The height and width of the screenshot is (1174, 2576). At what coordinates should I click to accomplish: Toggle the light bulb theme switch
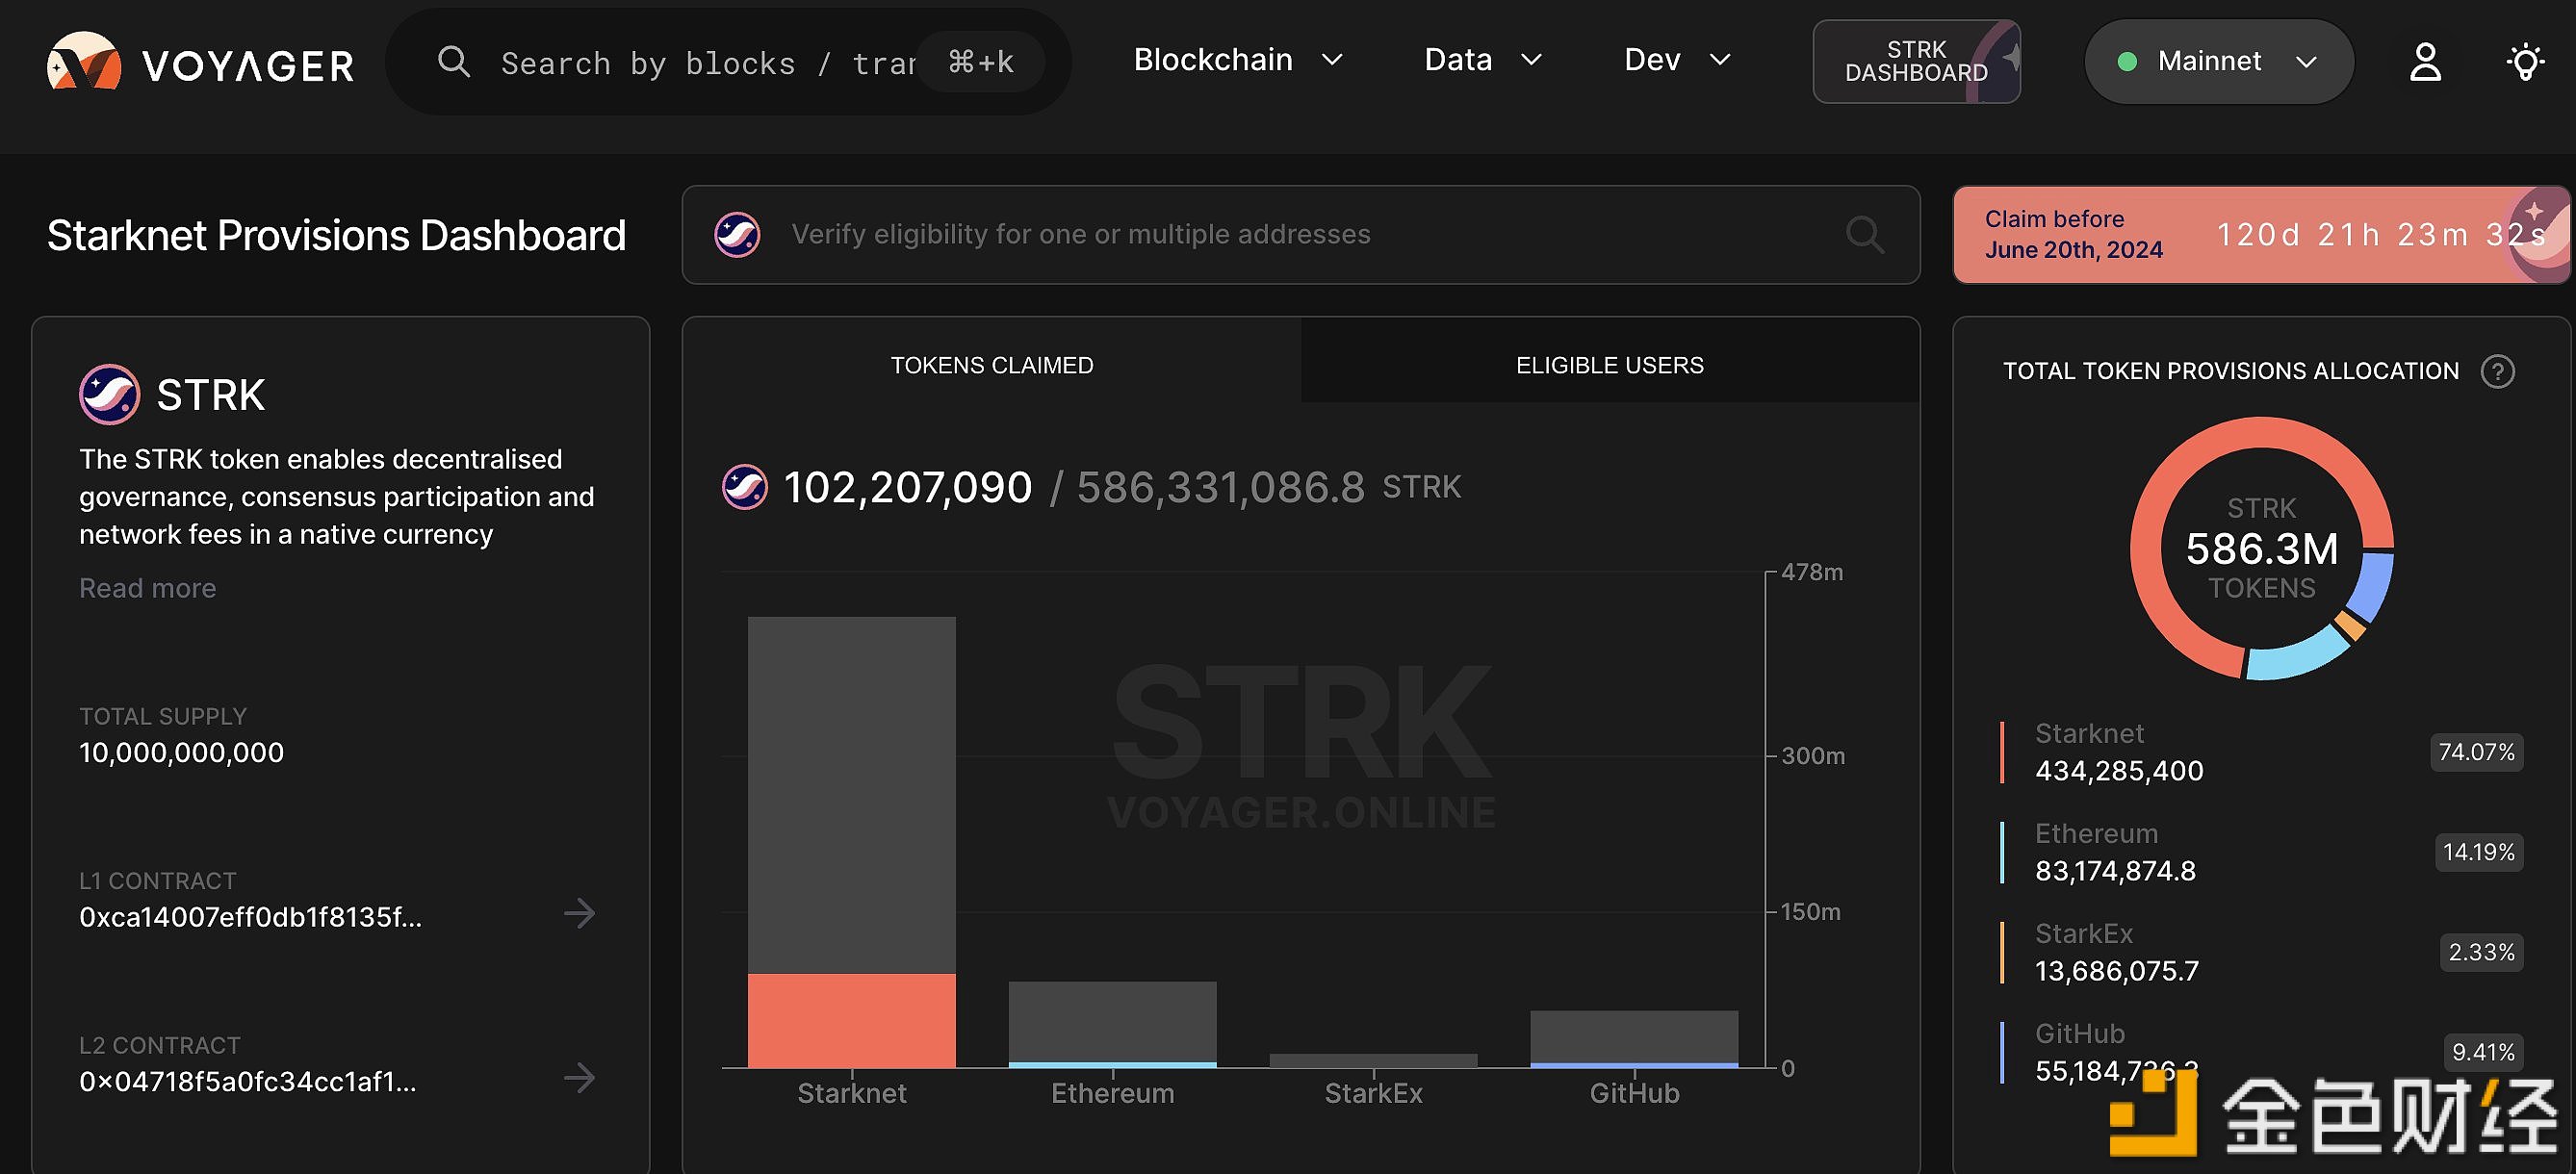(x=2525, y=62)
